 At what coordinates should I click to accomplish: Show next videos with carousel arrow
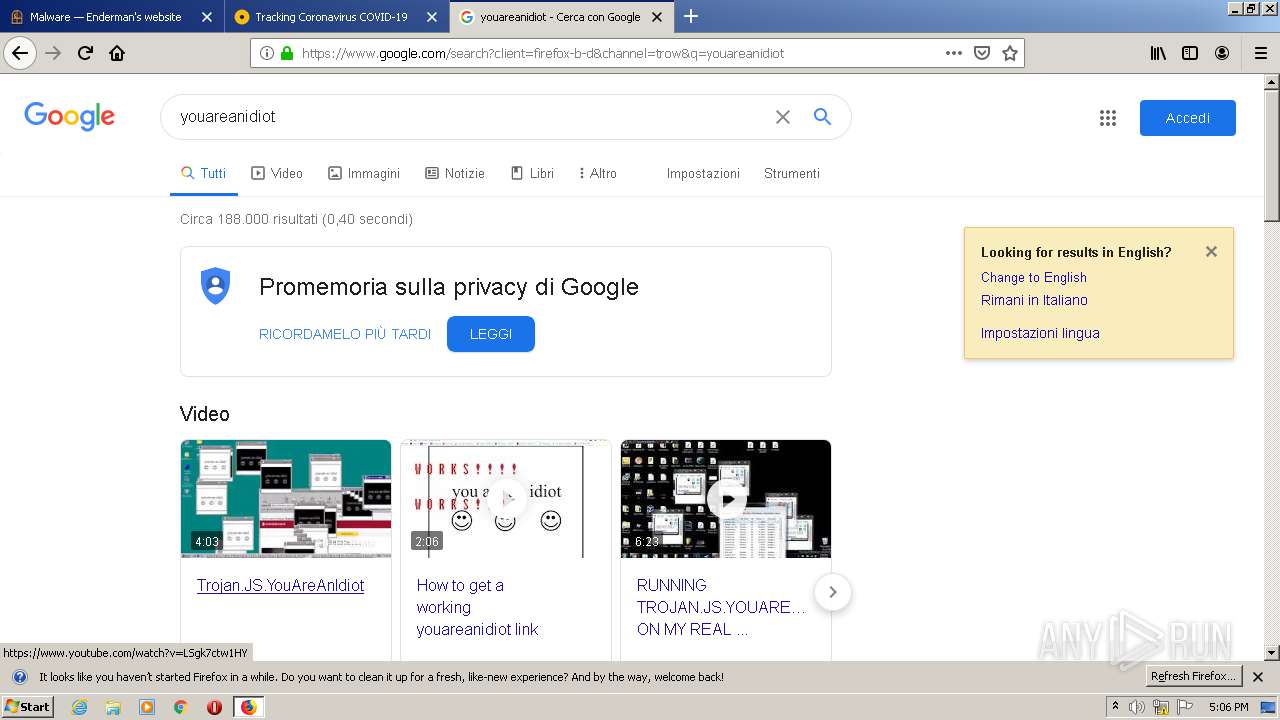pos(832,592)
